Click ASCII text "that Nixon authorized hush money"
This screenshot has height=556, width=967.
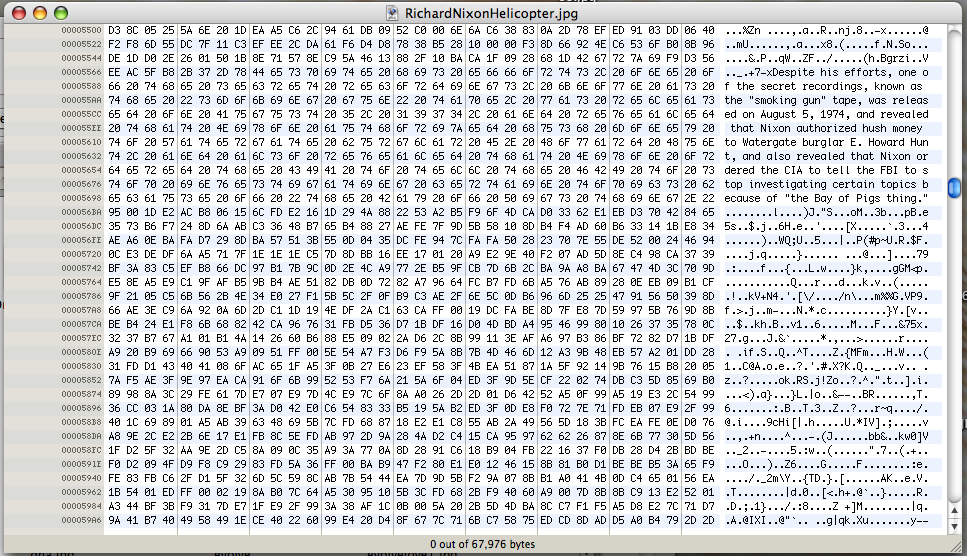point(826,128)
